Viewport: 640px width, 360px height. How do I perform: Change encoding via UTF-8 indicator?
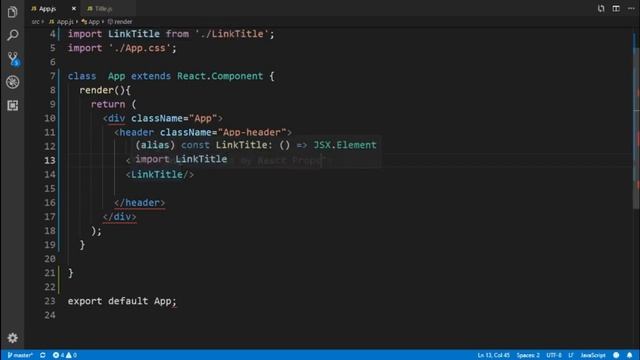point(554,355)
